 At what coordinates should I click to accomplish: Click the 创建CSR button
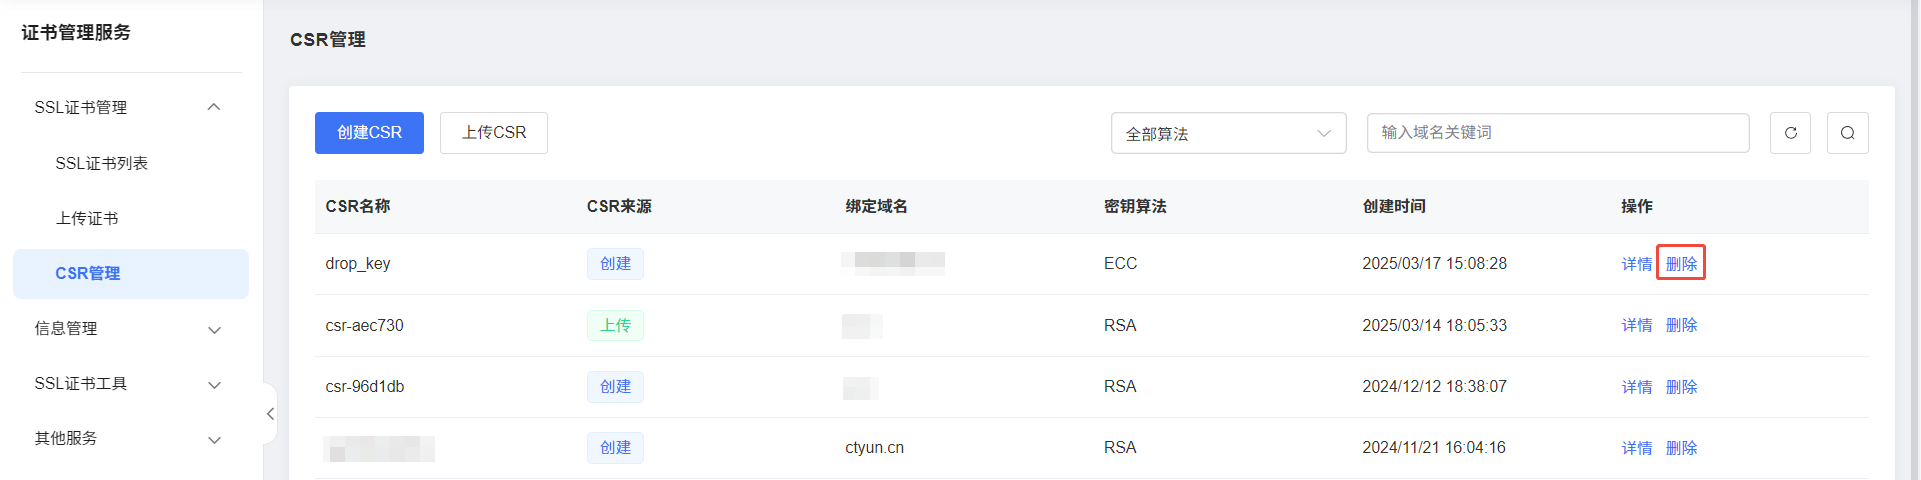tap(369, 133)
